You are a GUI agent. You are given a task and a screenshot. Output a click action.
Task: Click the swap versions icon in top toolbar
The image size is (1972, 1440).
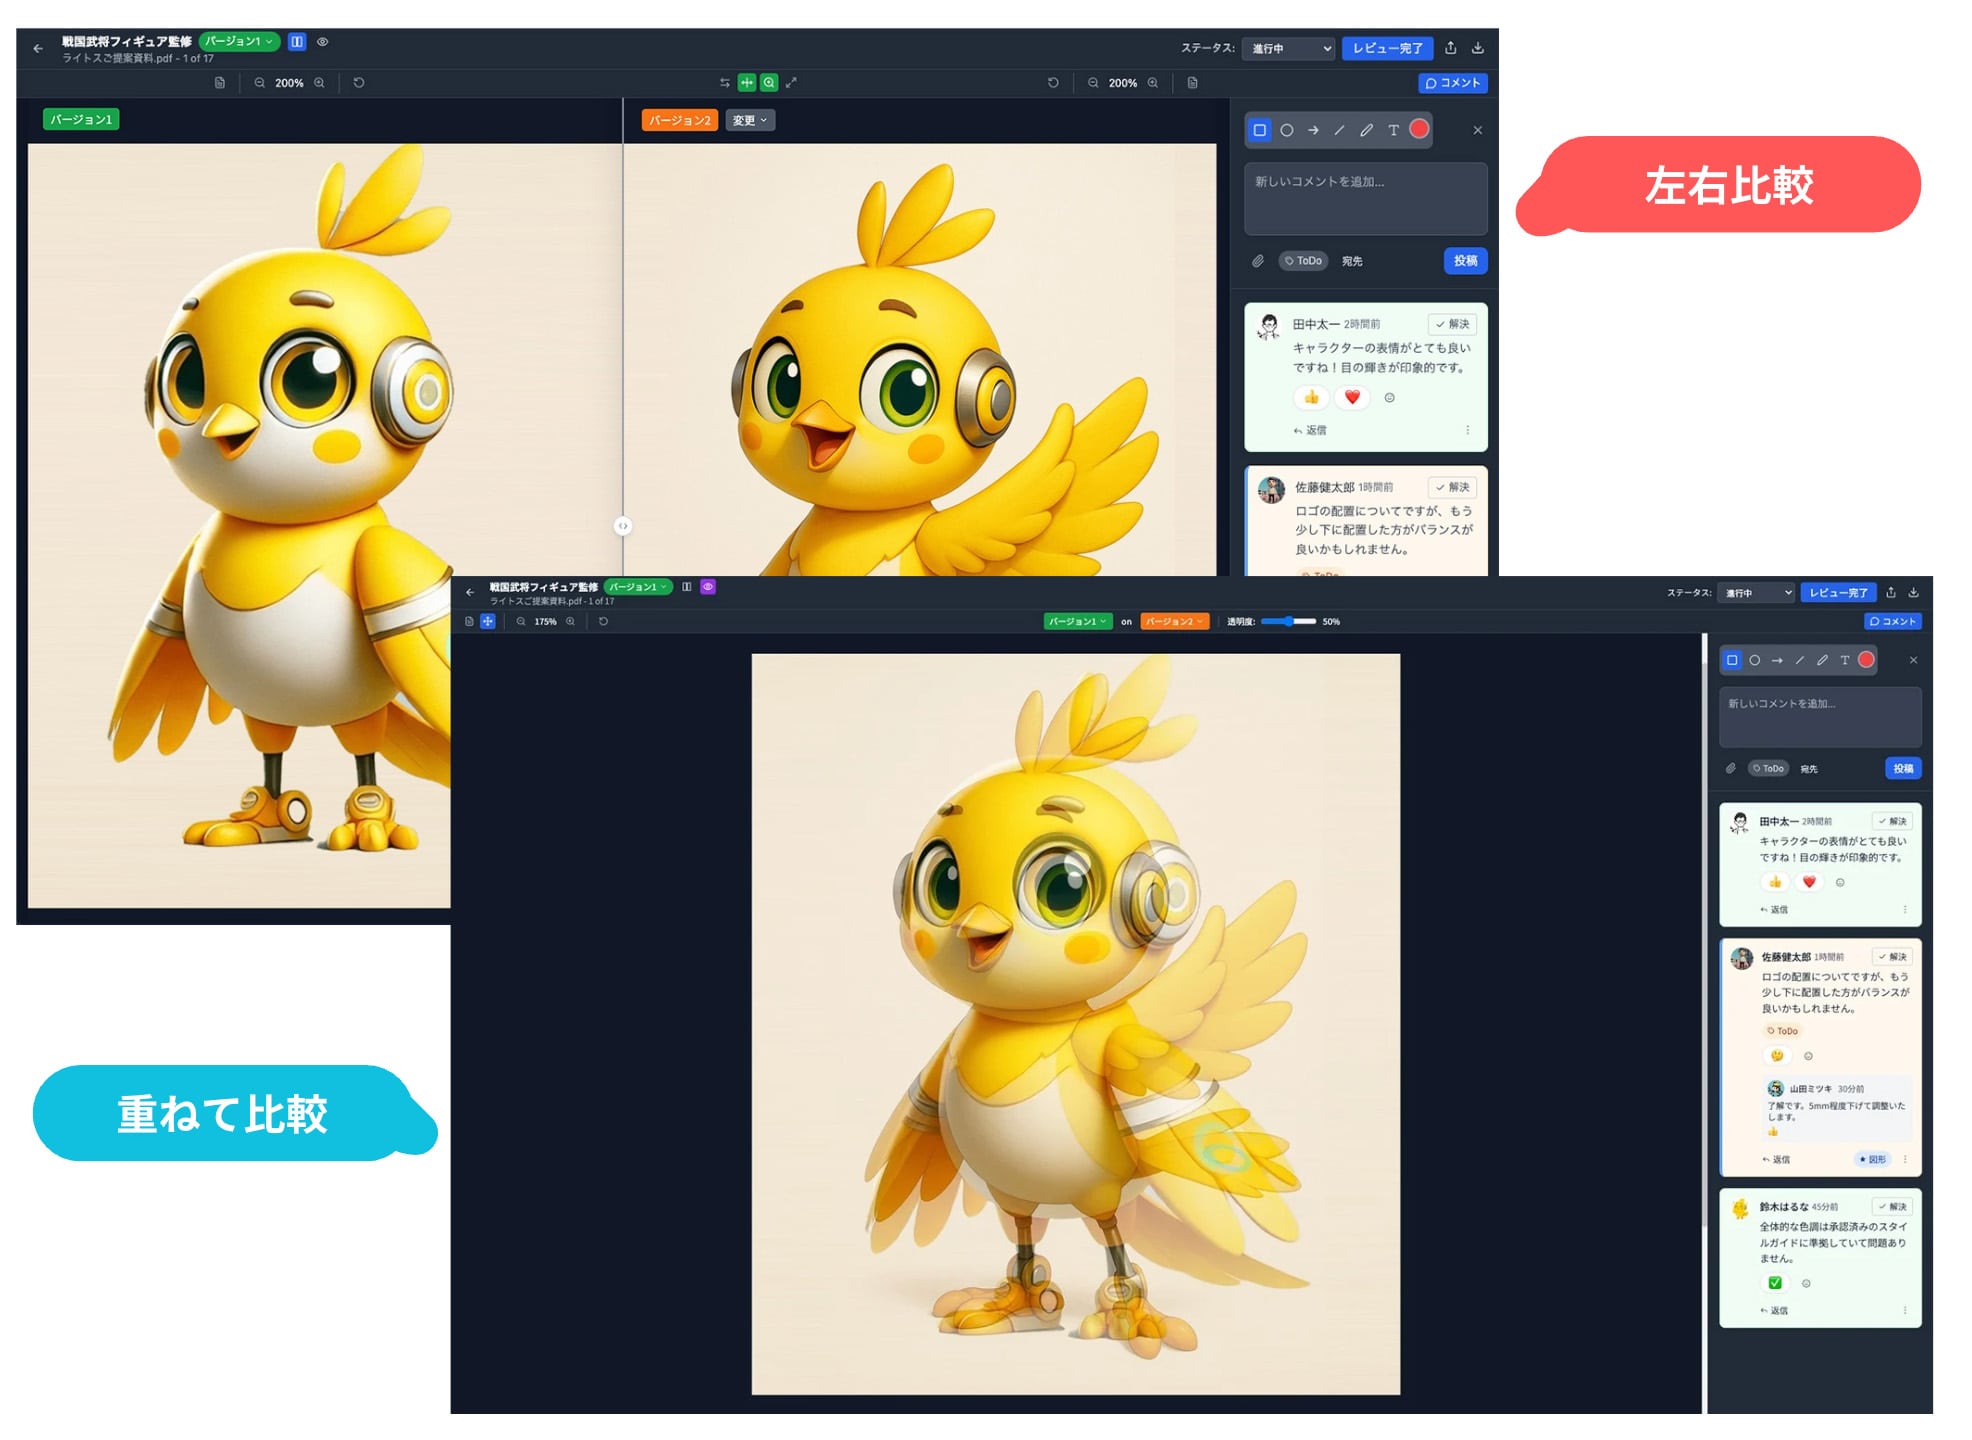coord(724,83)
